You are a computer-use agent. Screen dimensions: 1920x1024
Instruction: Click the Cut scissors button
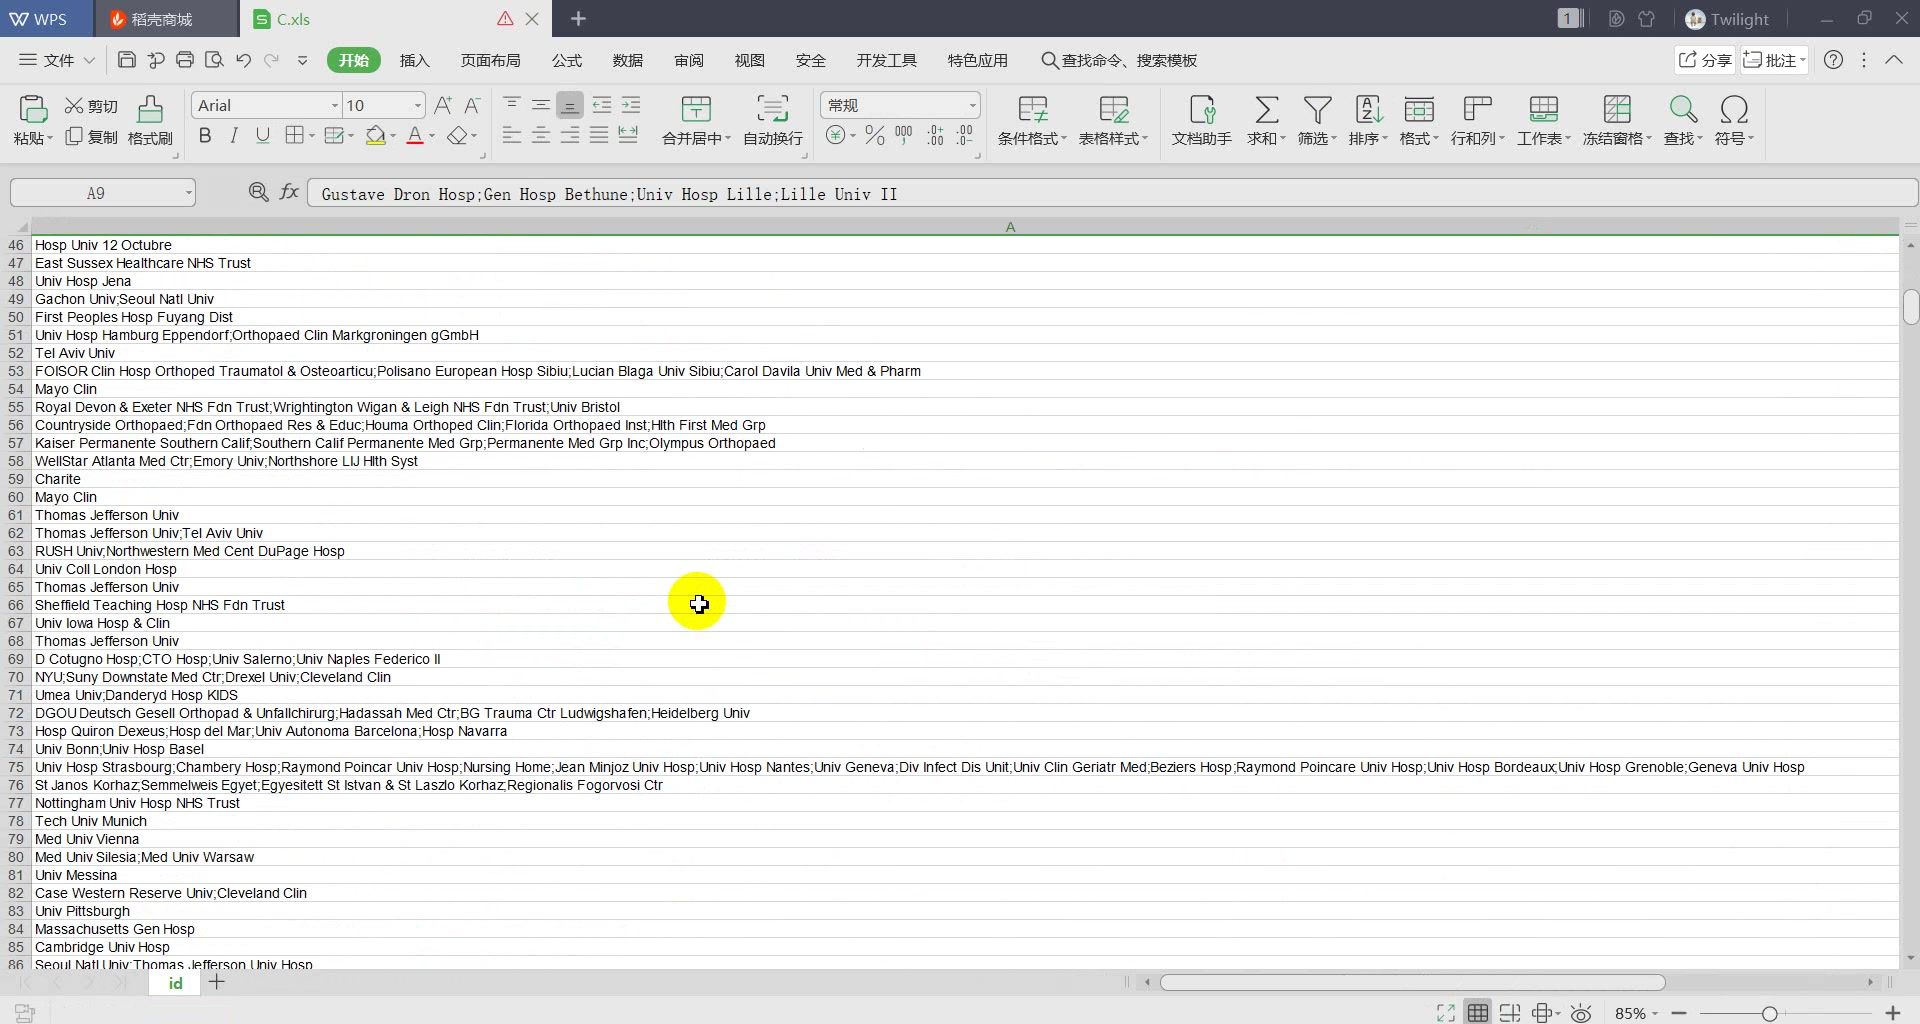[91, 106]
